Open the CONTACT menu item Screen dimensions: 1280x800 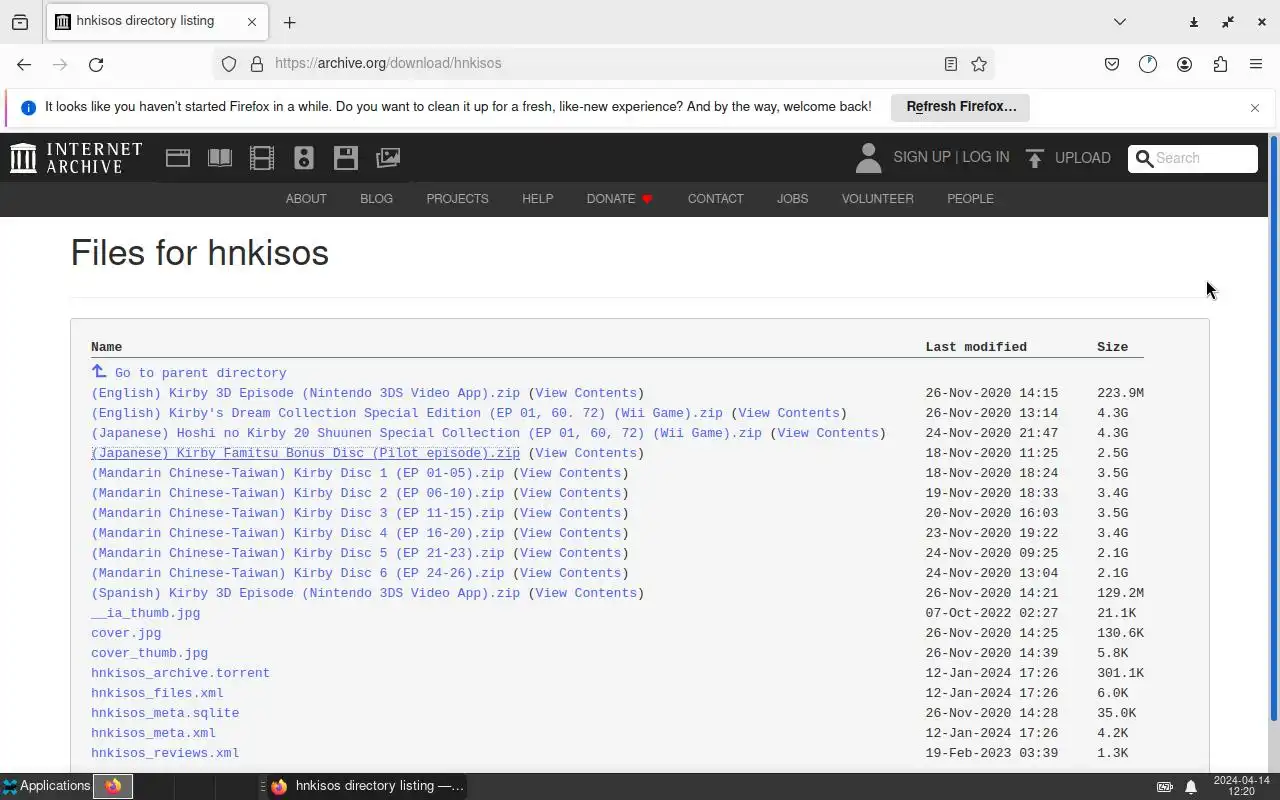pyautogui.click(x=715, y=199)
